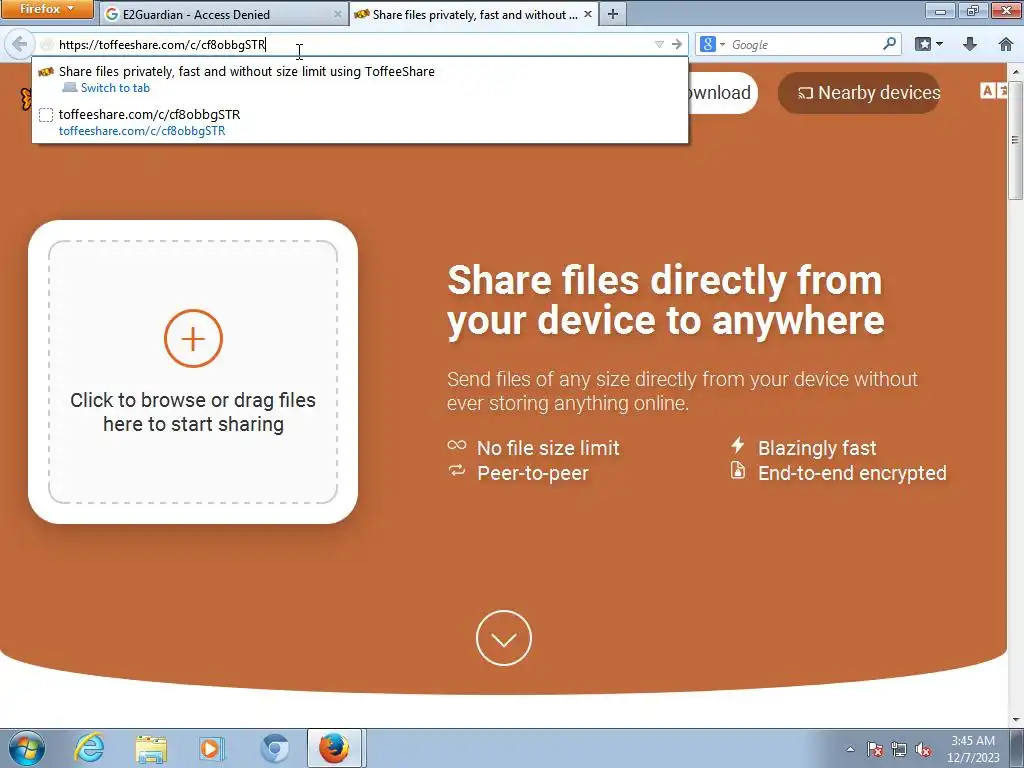Click 'Click to browse or drag files' text
Image resolution: width=1024 pixels, height=768 pixels.
point(193,411)
